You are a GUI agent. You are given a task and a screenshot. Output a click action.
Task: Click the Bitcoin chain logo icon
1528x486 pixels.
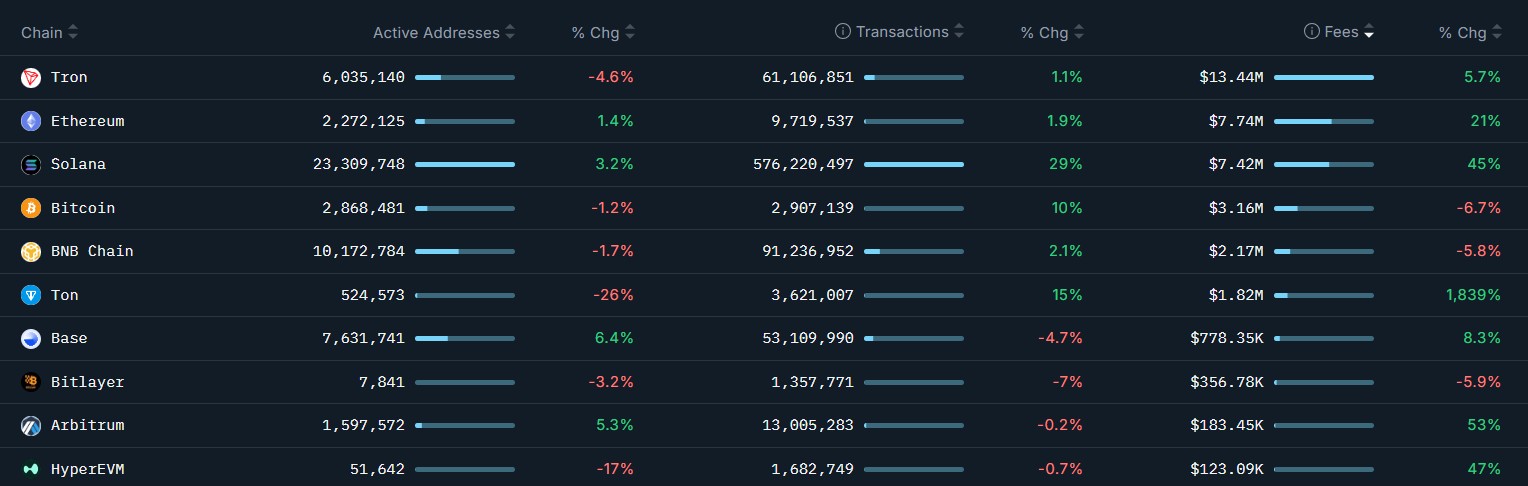pos(31,208)
